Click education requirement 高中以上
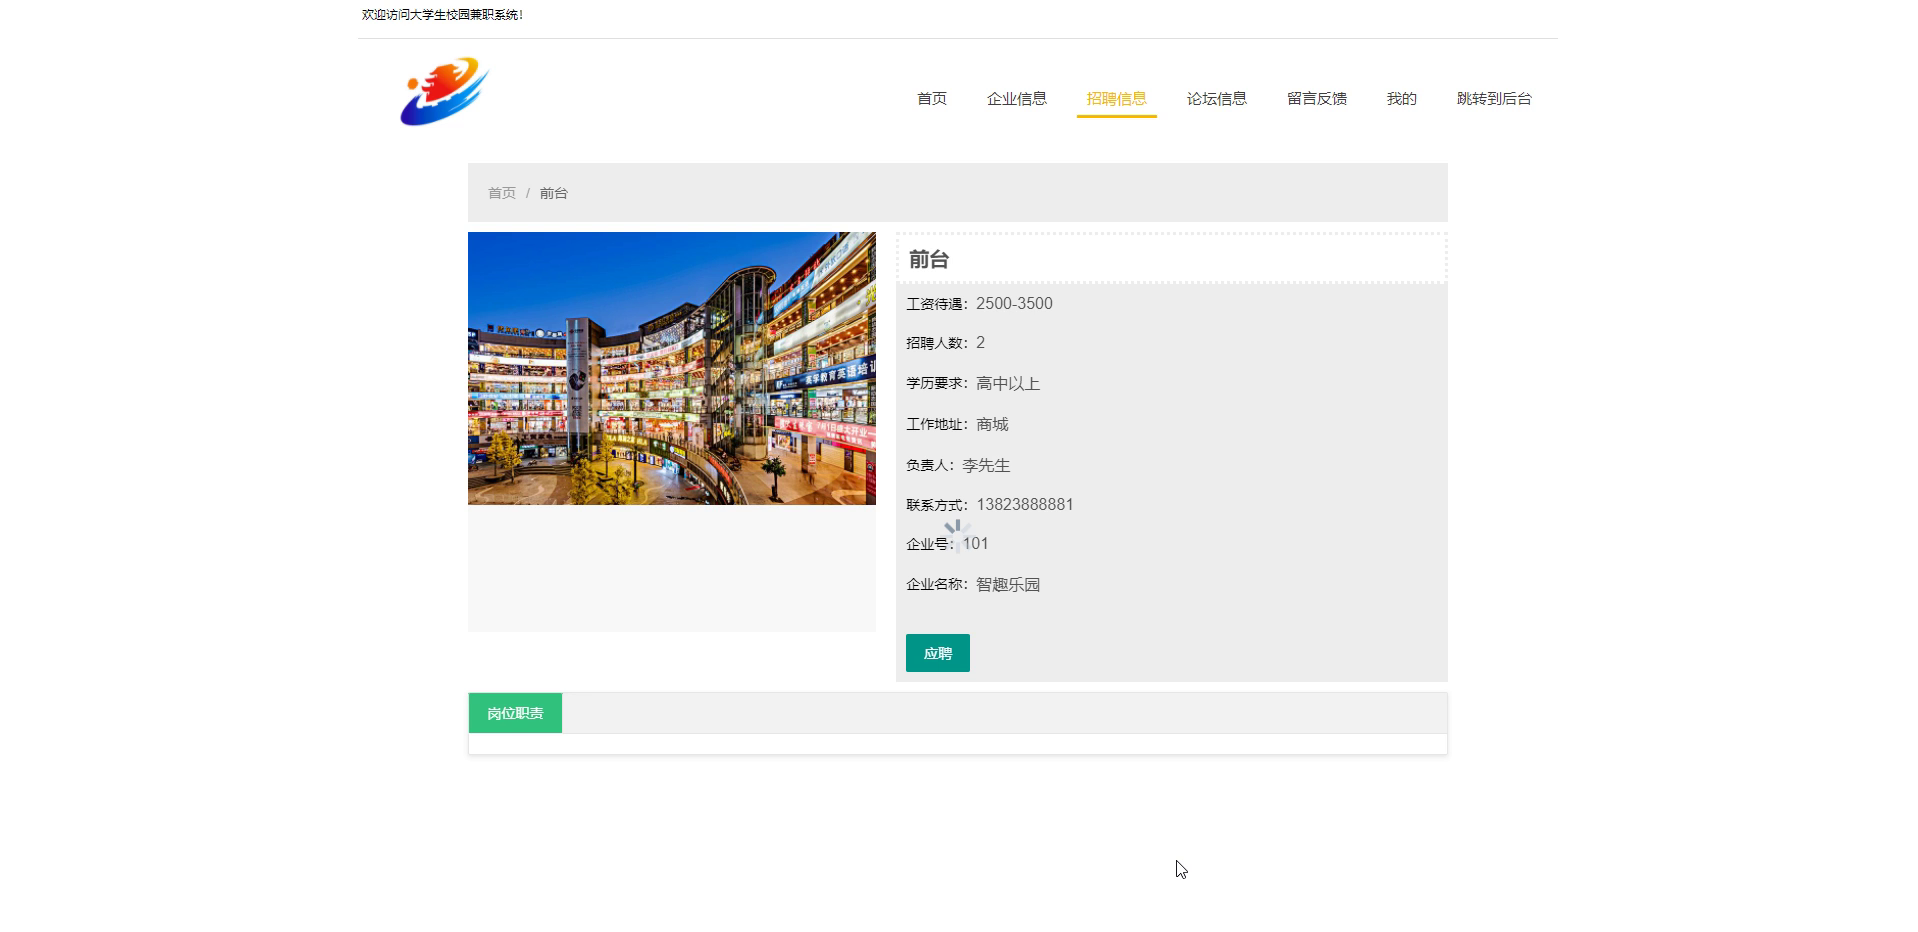The width and height of the screenshot is (1918, 932). pyautogui.click(x=1008, y=384)
